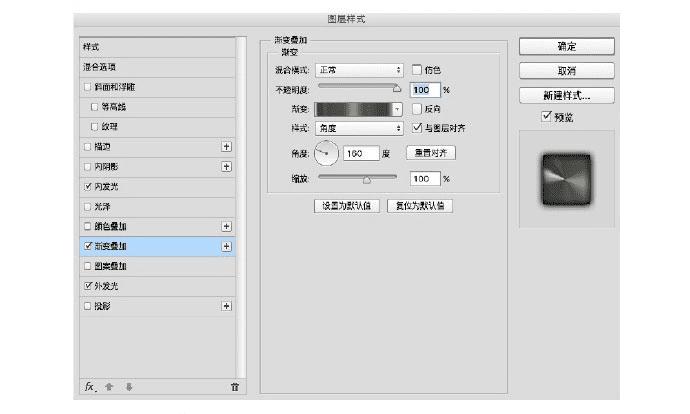
Task: Click 不透明度 opacity slider handle
Action: click(397, 88)
